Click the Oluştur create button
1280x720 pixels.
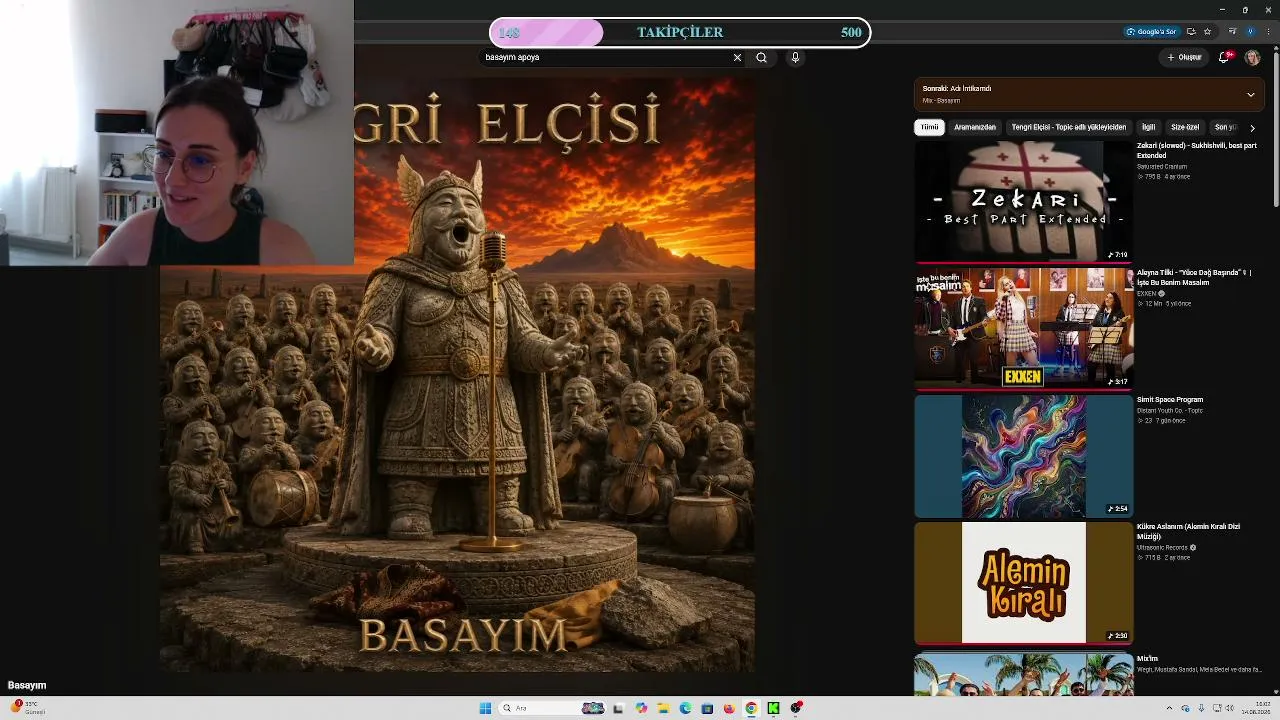(x=1185, y=57)
